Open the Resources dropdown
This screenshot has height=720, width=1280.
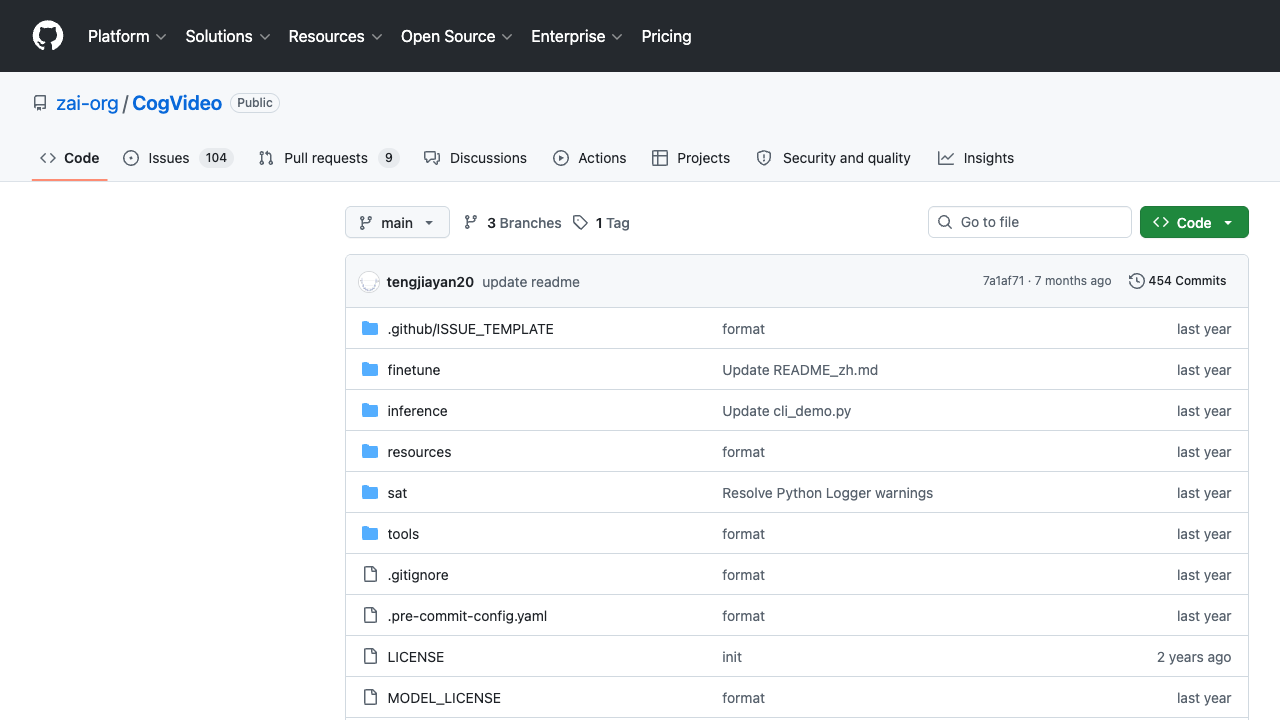pos(335,36)
